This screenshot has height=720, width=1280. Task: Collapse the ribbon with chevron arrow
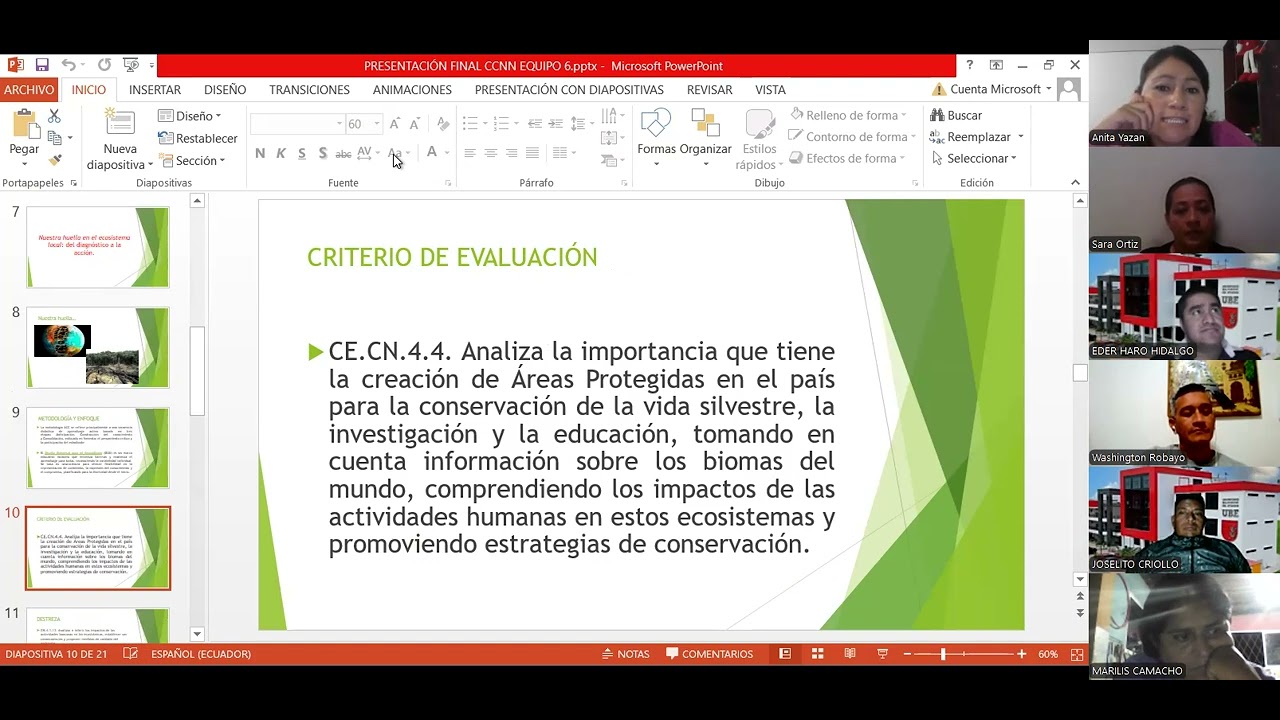(1075, 183)
